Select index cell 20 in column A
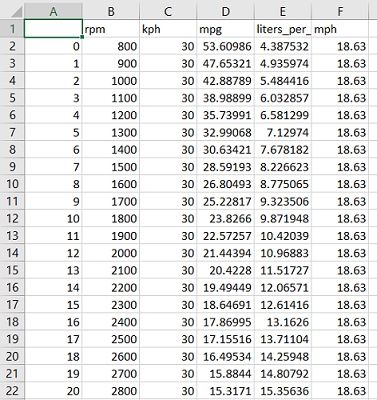This screenshot has height=400, width=377. pos(53,390)
